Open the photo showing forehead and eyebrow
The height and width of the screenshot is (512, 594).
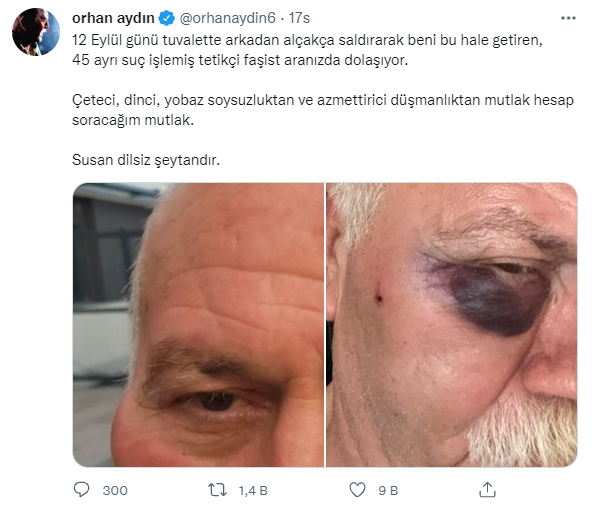pos(198,325)
